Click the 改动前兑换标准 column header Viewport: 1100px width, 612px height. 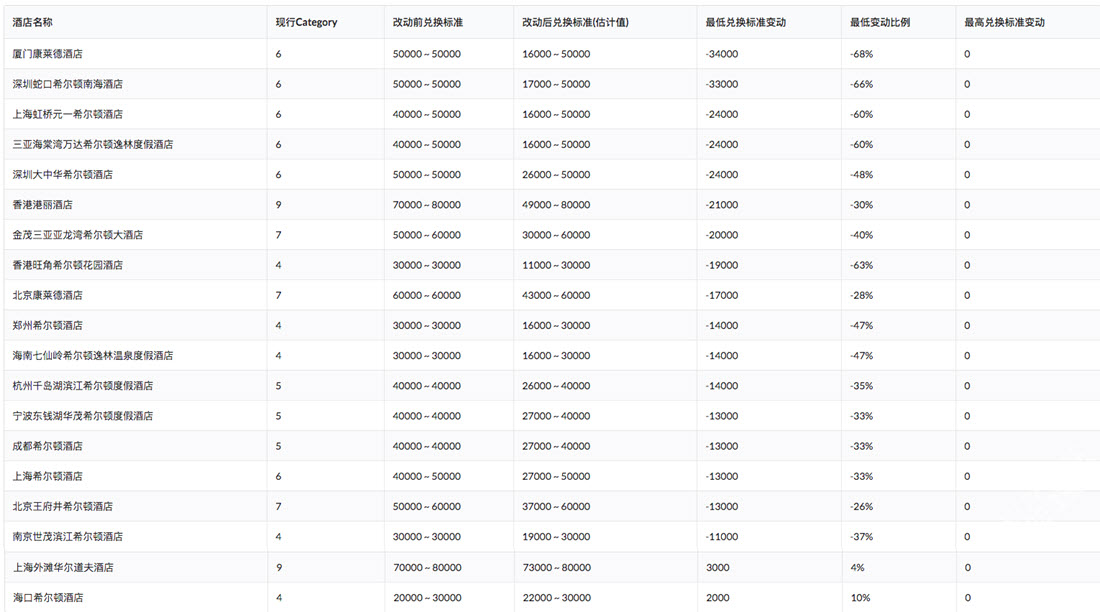[x=427, y=22]
